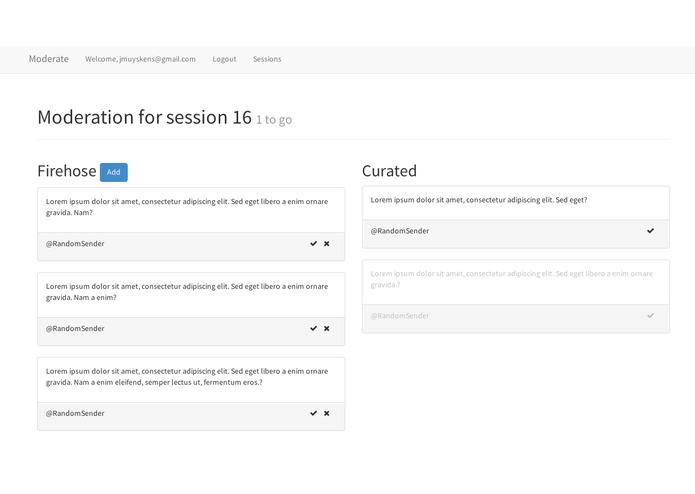Select the greyed curated question ending 'gravida.?'
This screenshot has width=695, height=494.
click(511, 279)
